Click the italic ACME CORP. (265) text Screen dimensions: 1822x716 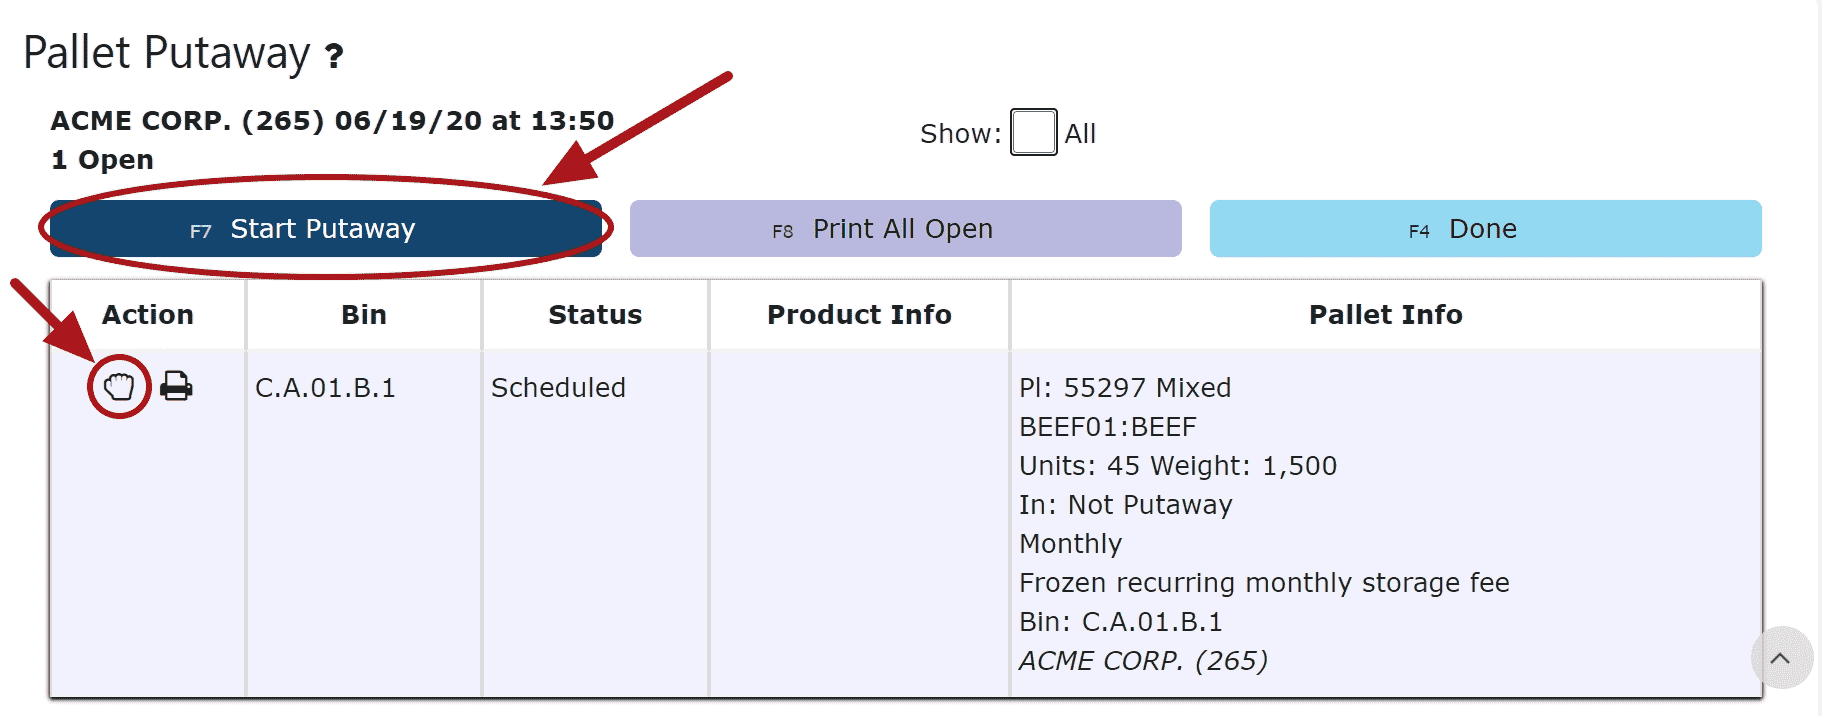[1143, 661]
